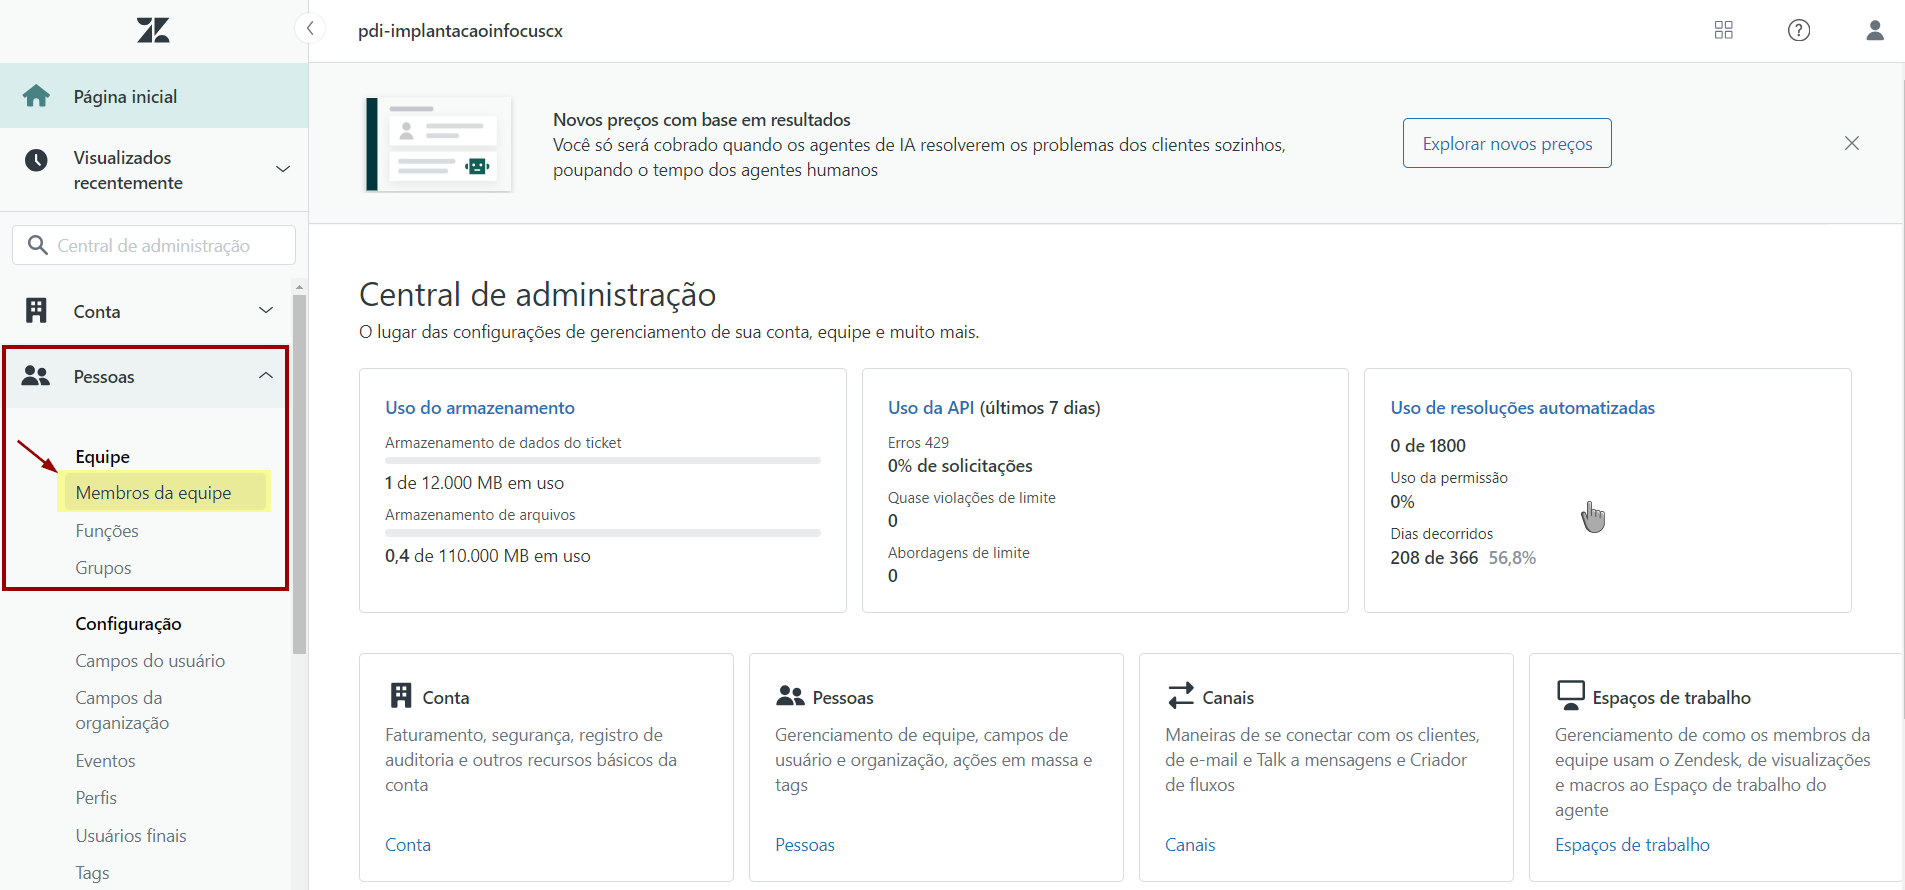
Task: Click the sidebar vertical scrollbar
Action: click(x=299, y=470)
